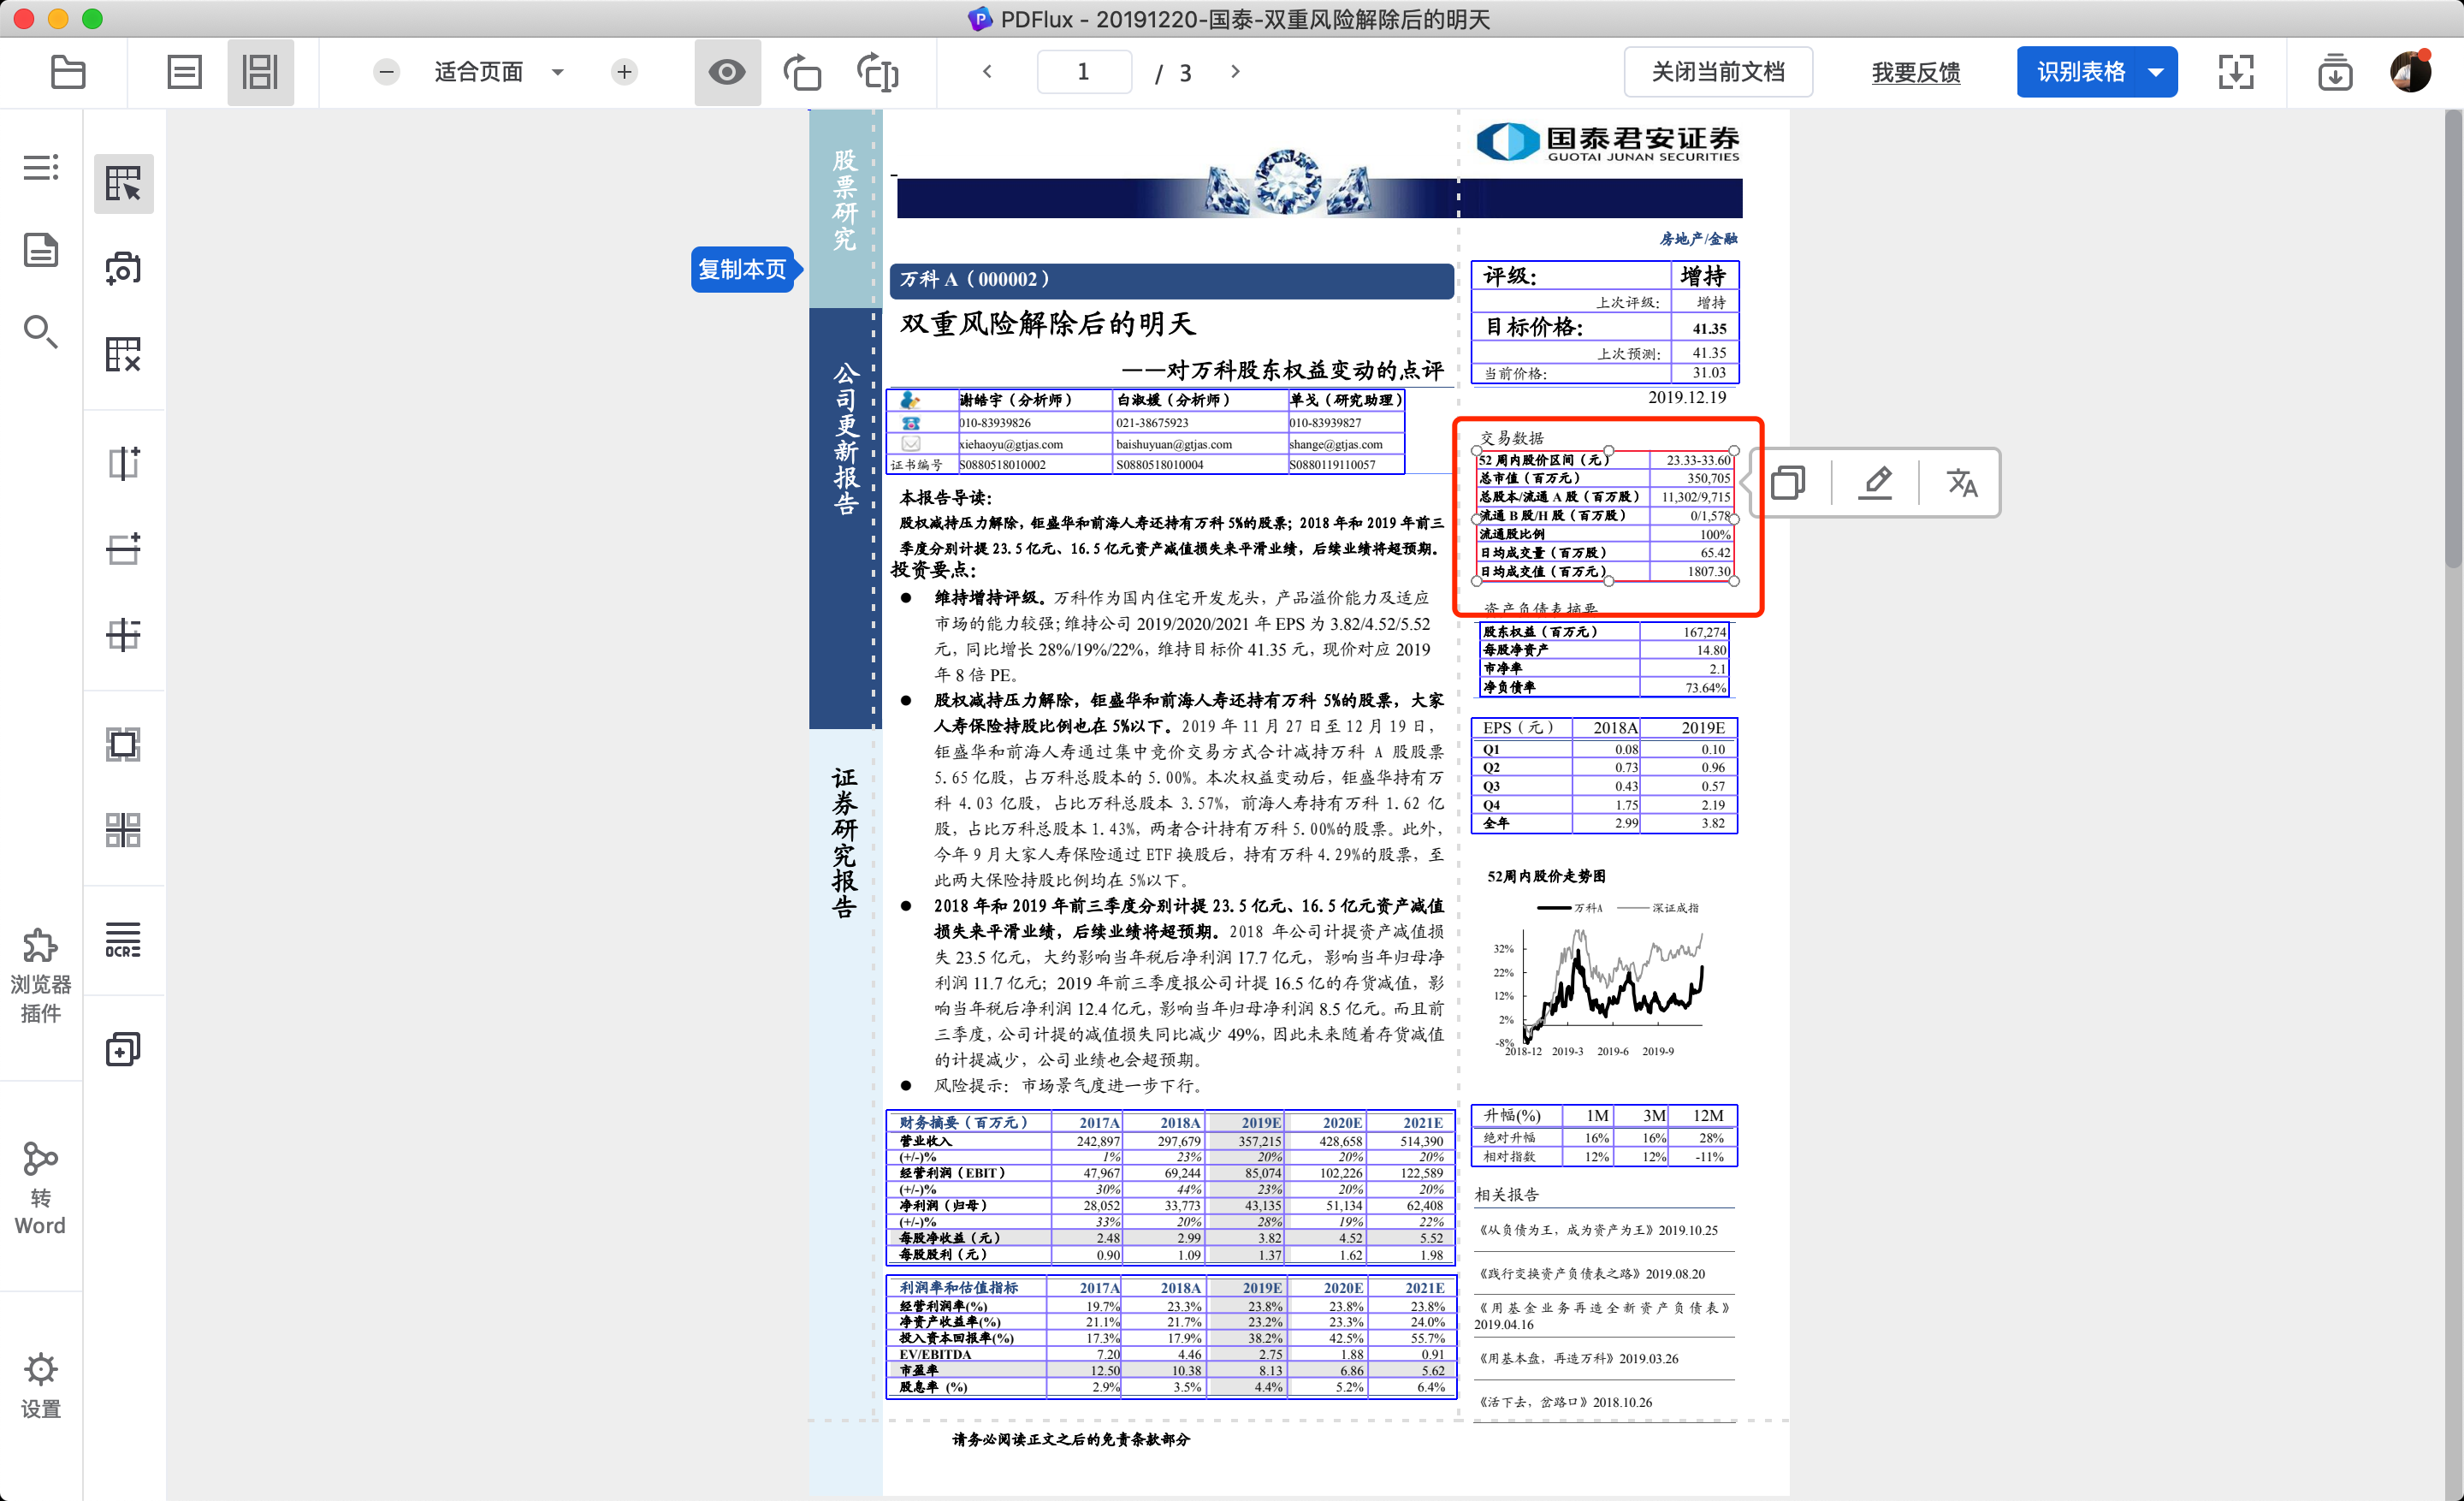2464x1501 pixels.
Task: Click the 升幅(%) table header
Action: (1512, 1115)
